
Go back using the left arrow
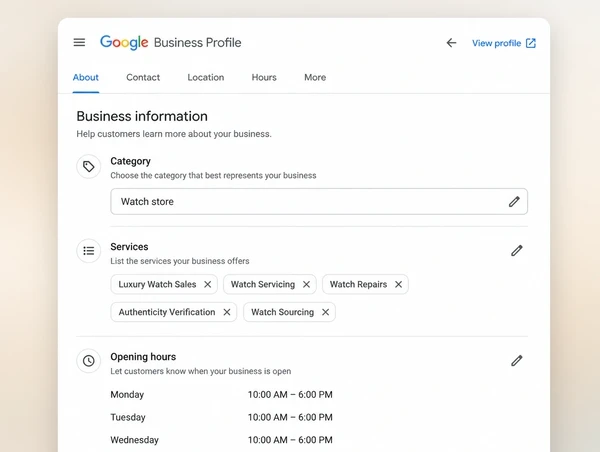tap(452, 43)
